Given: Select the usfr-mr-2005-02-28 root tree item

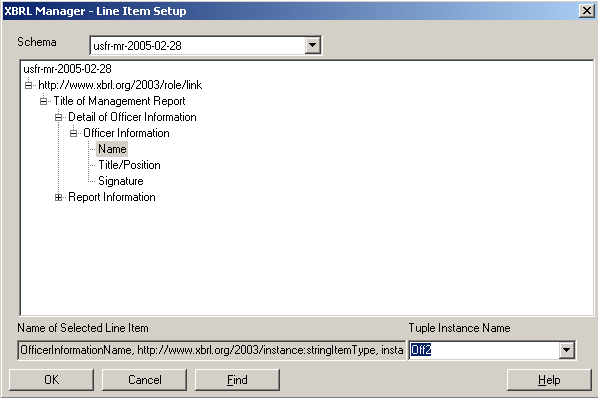Looking at the screenshot, I should pyautogui.click(x=68, y=69).
